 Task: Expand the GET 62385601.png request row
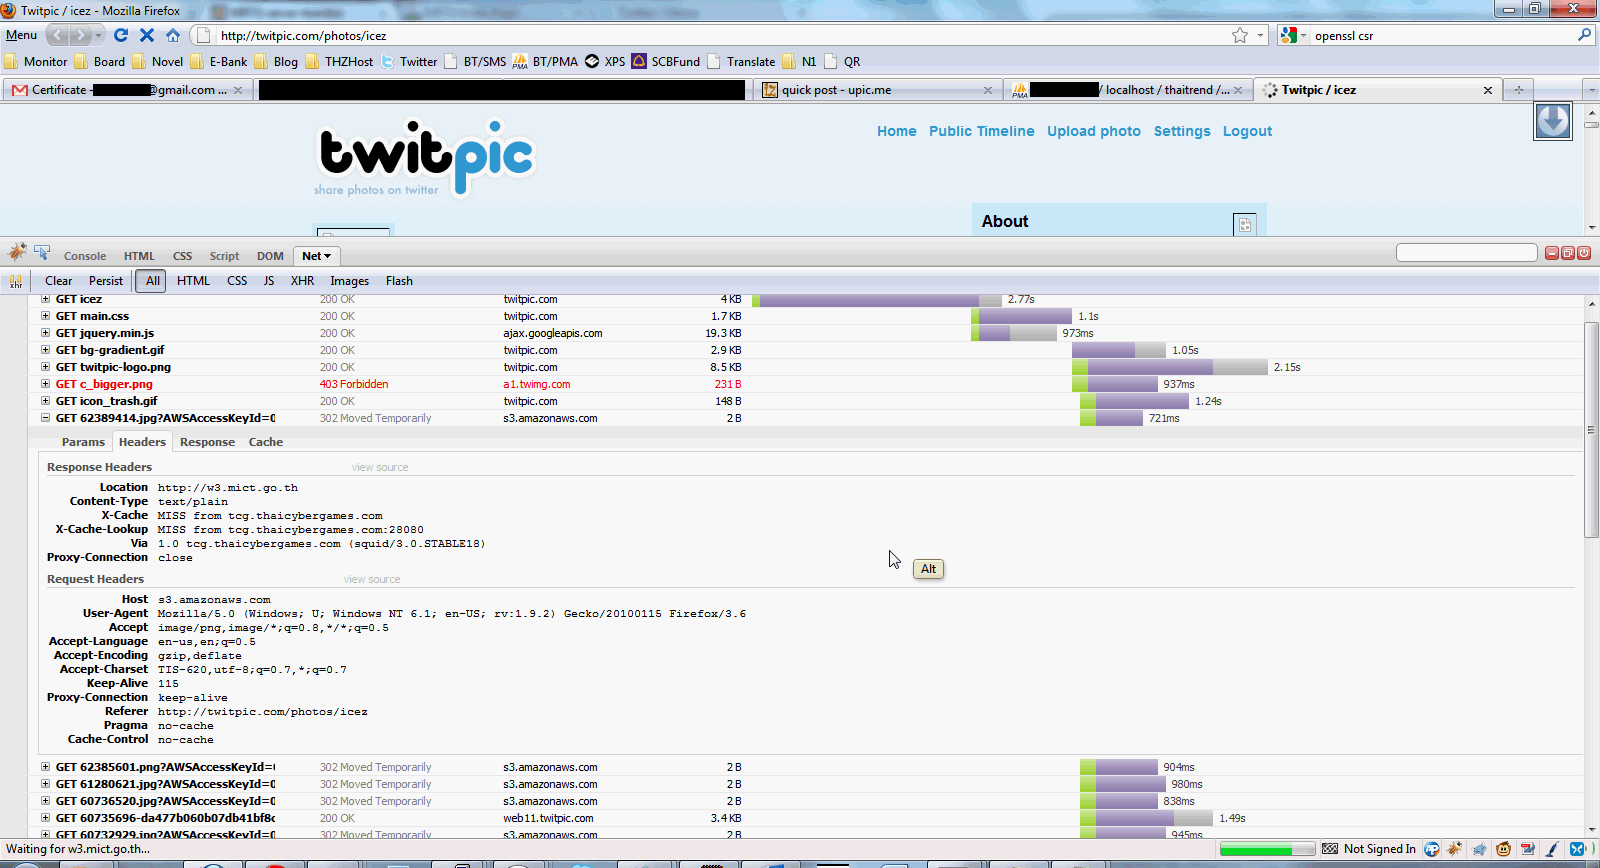tap(45, 767)
